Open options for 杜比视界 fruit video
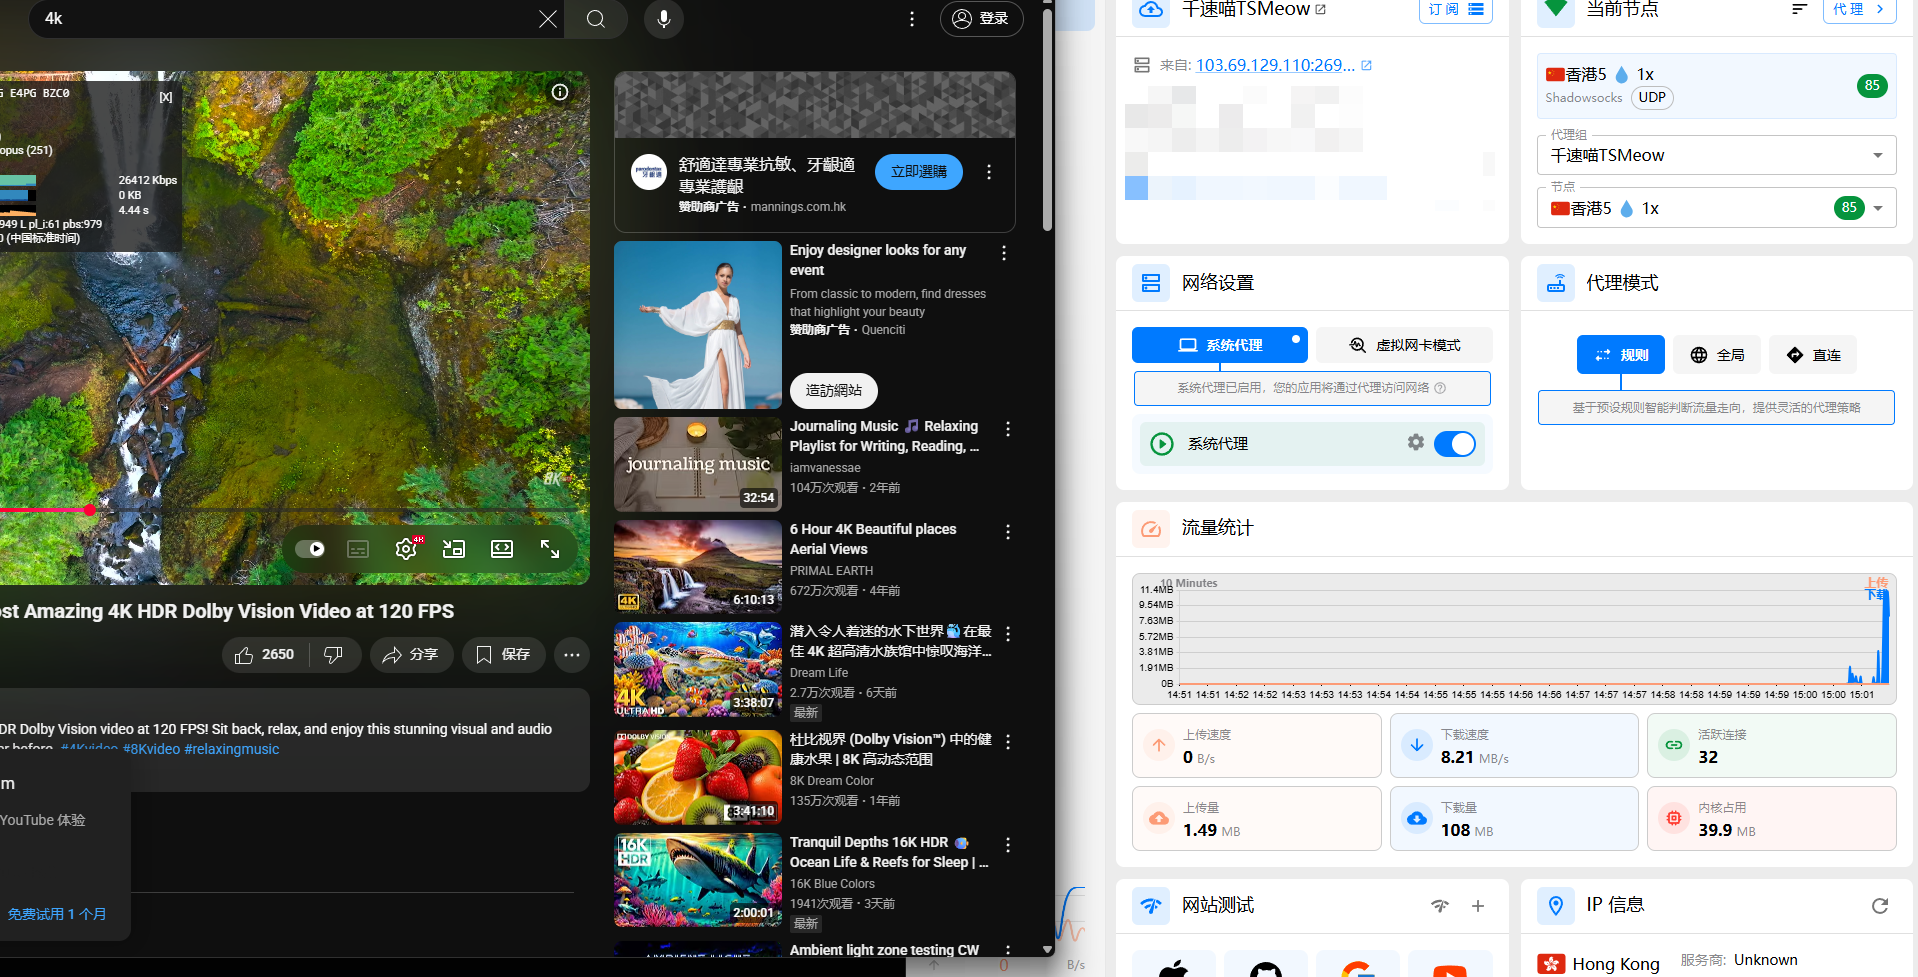 click(x=1008, y=742)
